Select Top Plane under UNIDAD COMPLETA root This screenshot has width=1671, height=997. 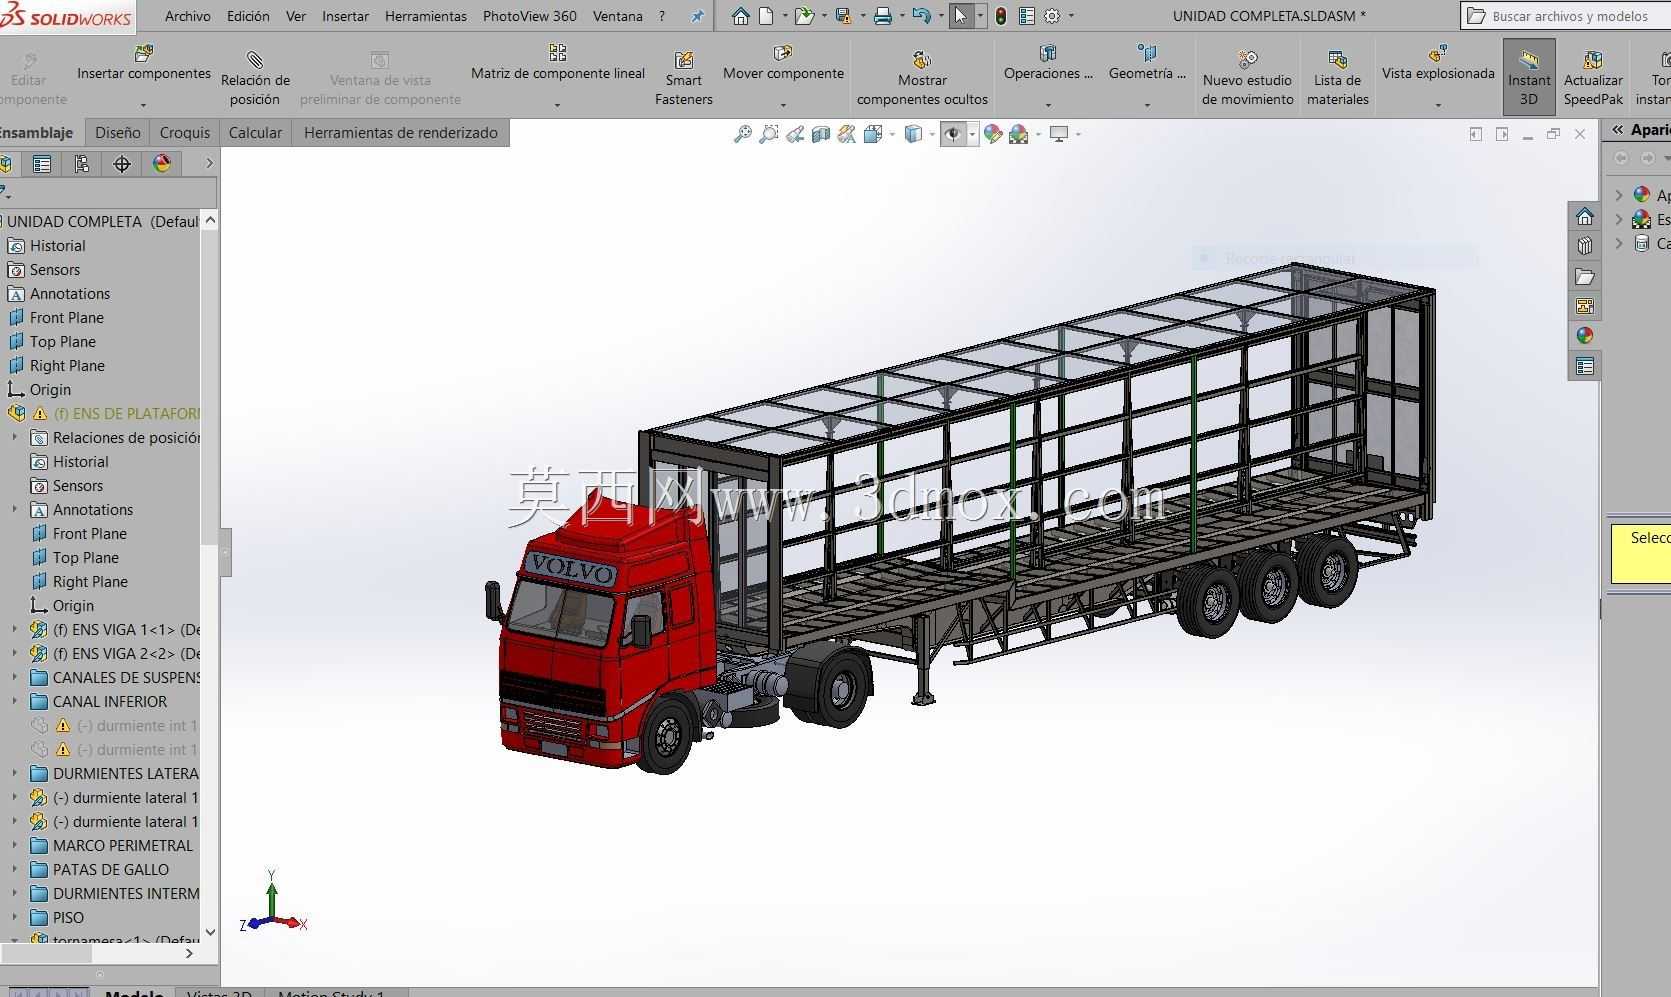click(62, 342)
